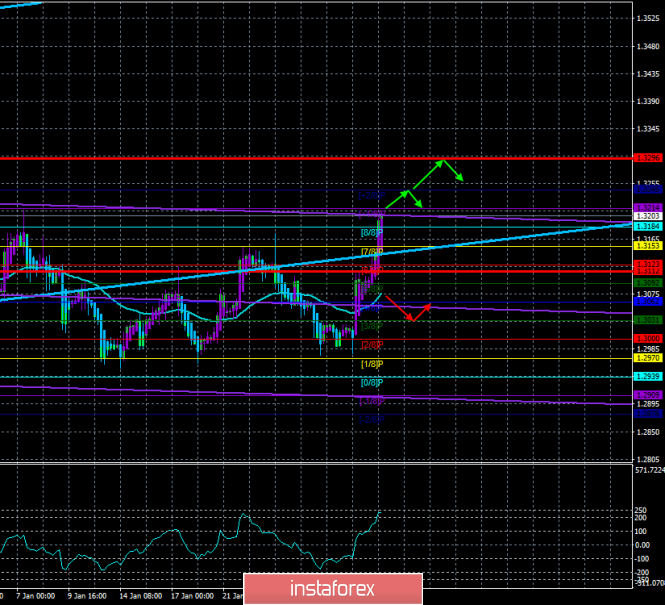Viewport: 665px width, 605px height.
Task: Click the 1.3525 price scale value
Action: tap(648, 19)
